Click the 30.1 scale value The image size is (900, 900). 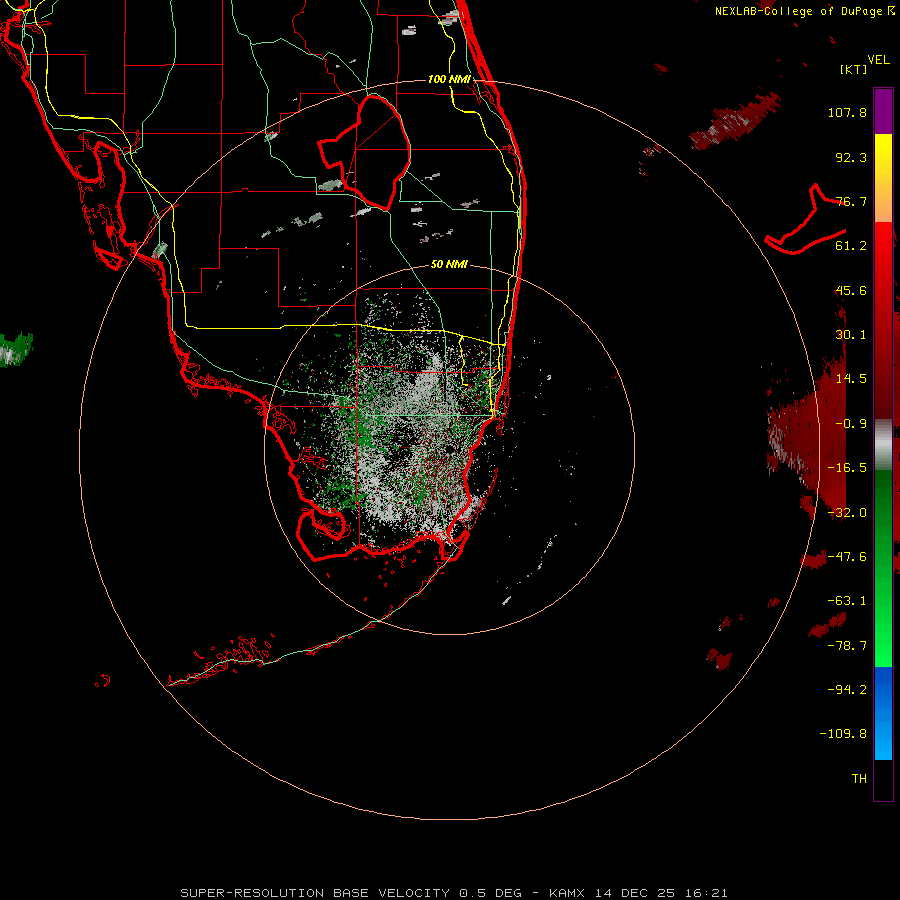pyautogui.click(x=851, y=335)
